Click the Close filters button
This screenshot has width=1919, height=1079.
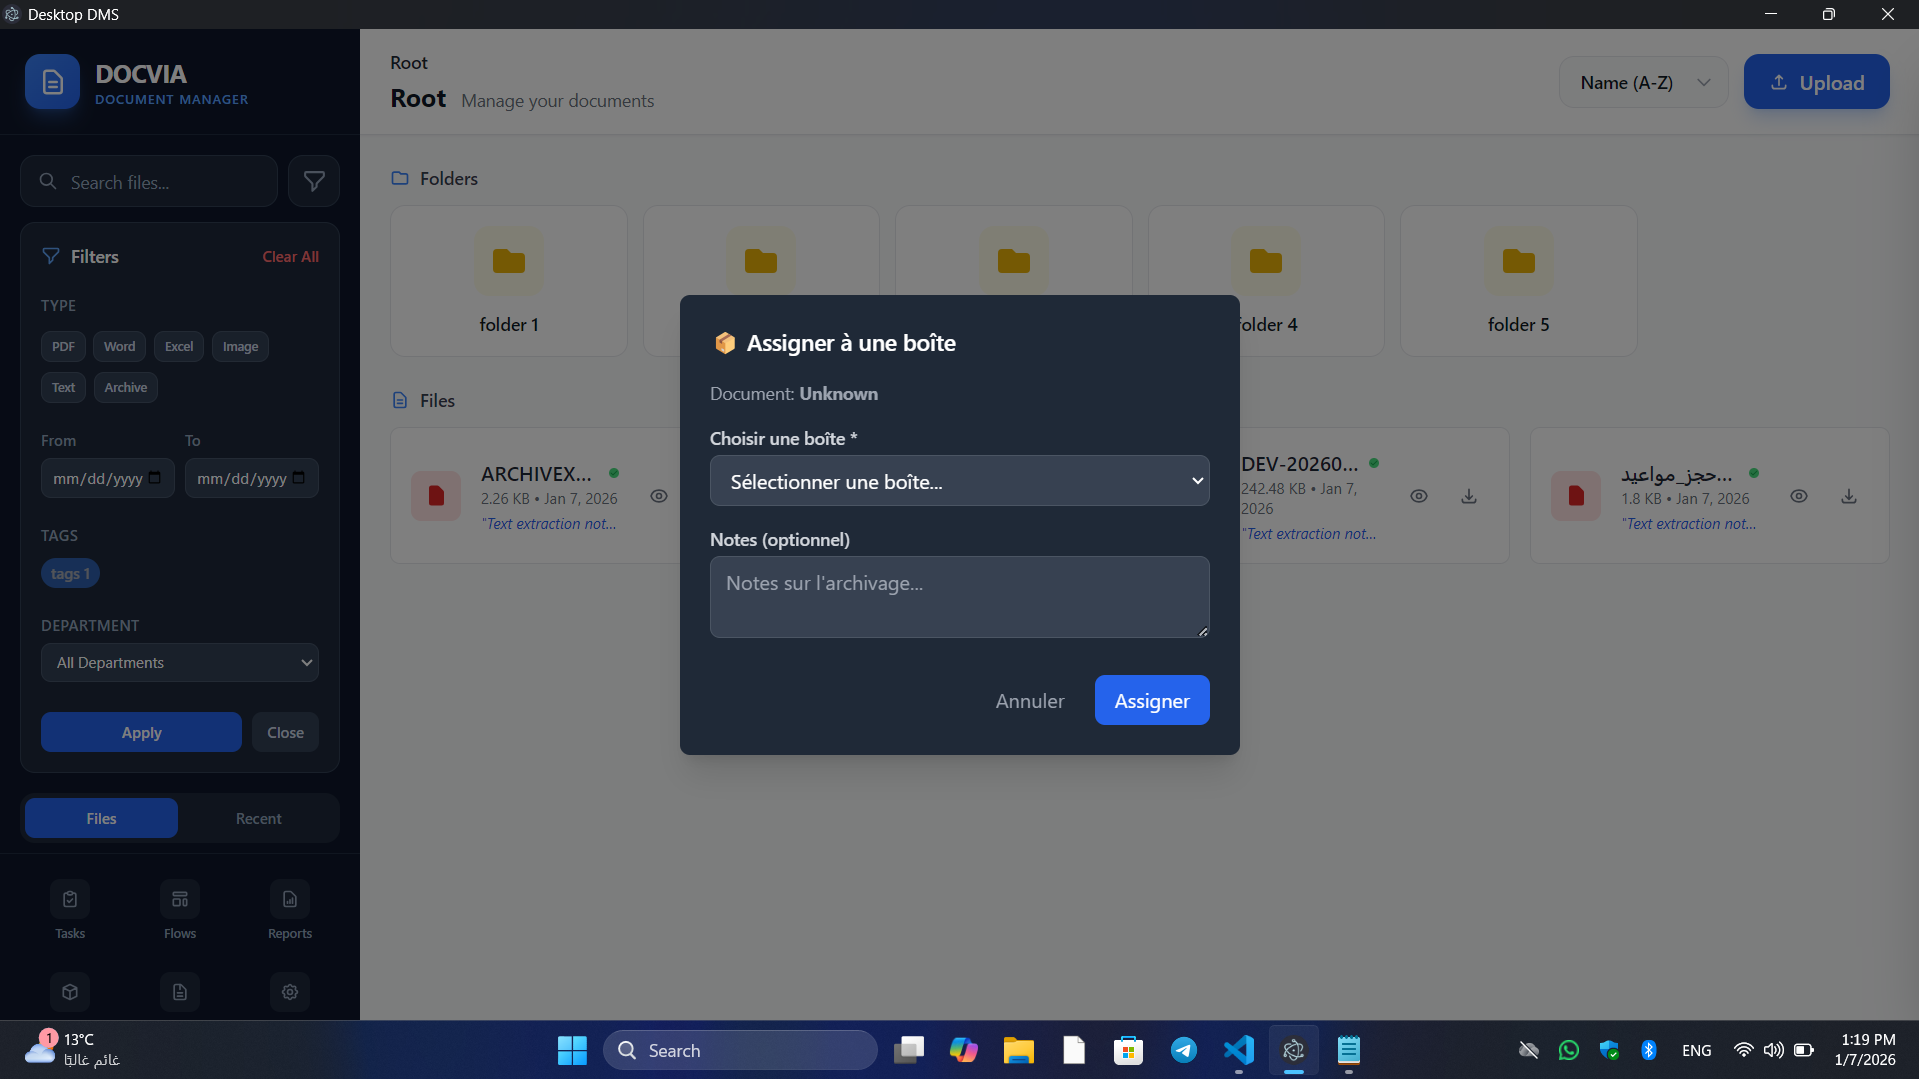coord(285,732)
